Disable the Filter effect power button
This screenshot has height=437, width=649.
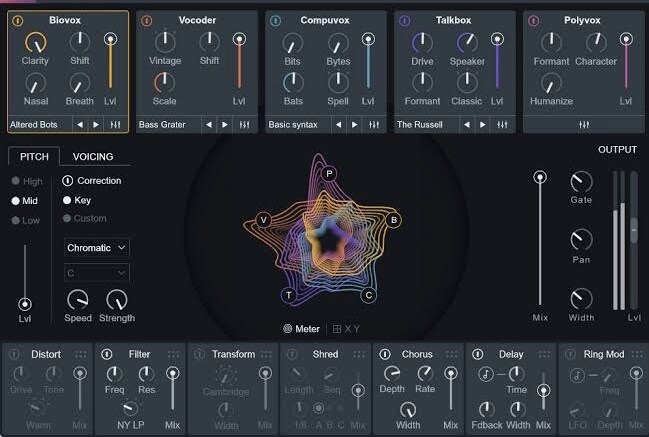tap(107, 354)
